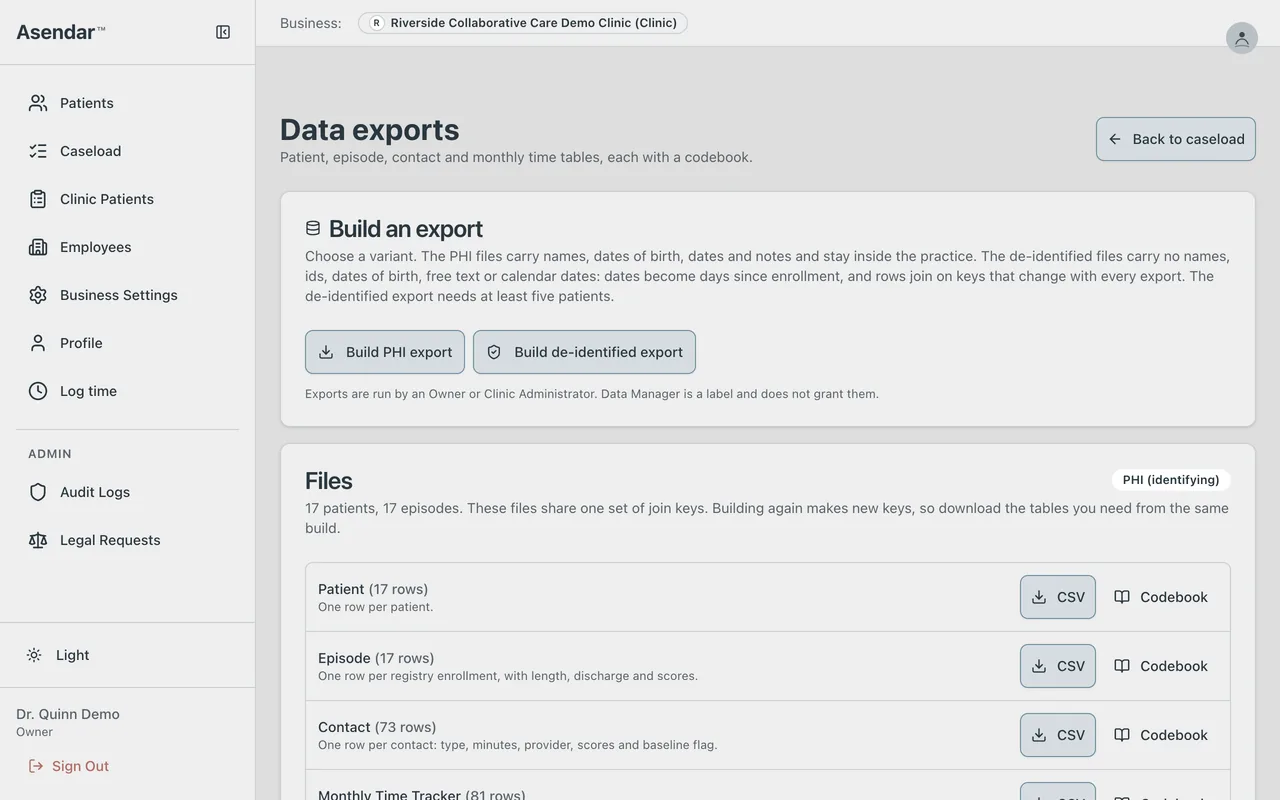Click the Profile person icon
Screen dimensions: 1280x800
point(38,343)
